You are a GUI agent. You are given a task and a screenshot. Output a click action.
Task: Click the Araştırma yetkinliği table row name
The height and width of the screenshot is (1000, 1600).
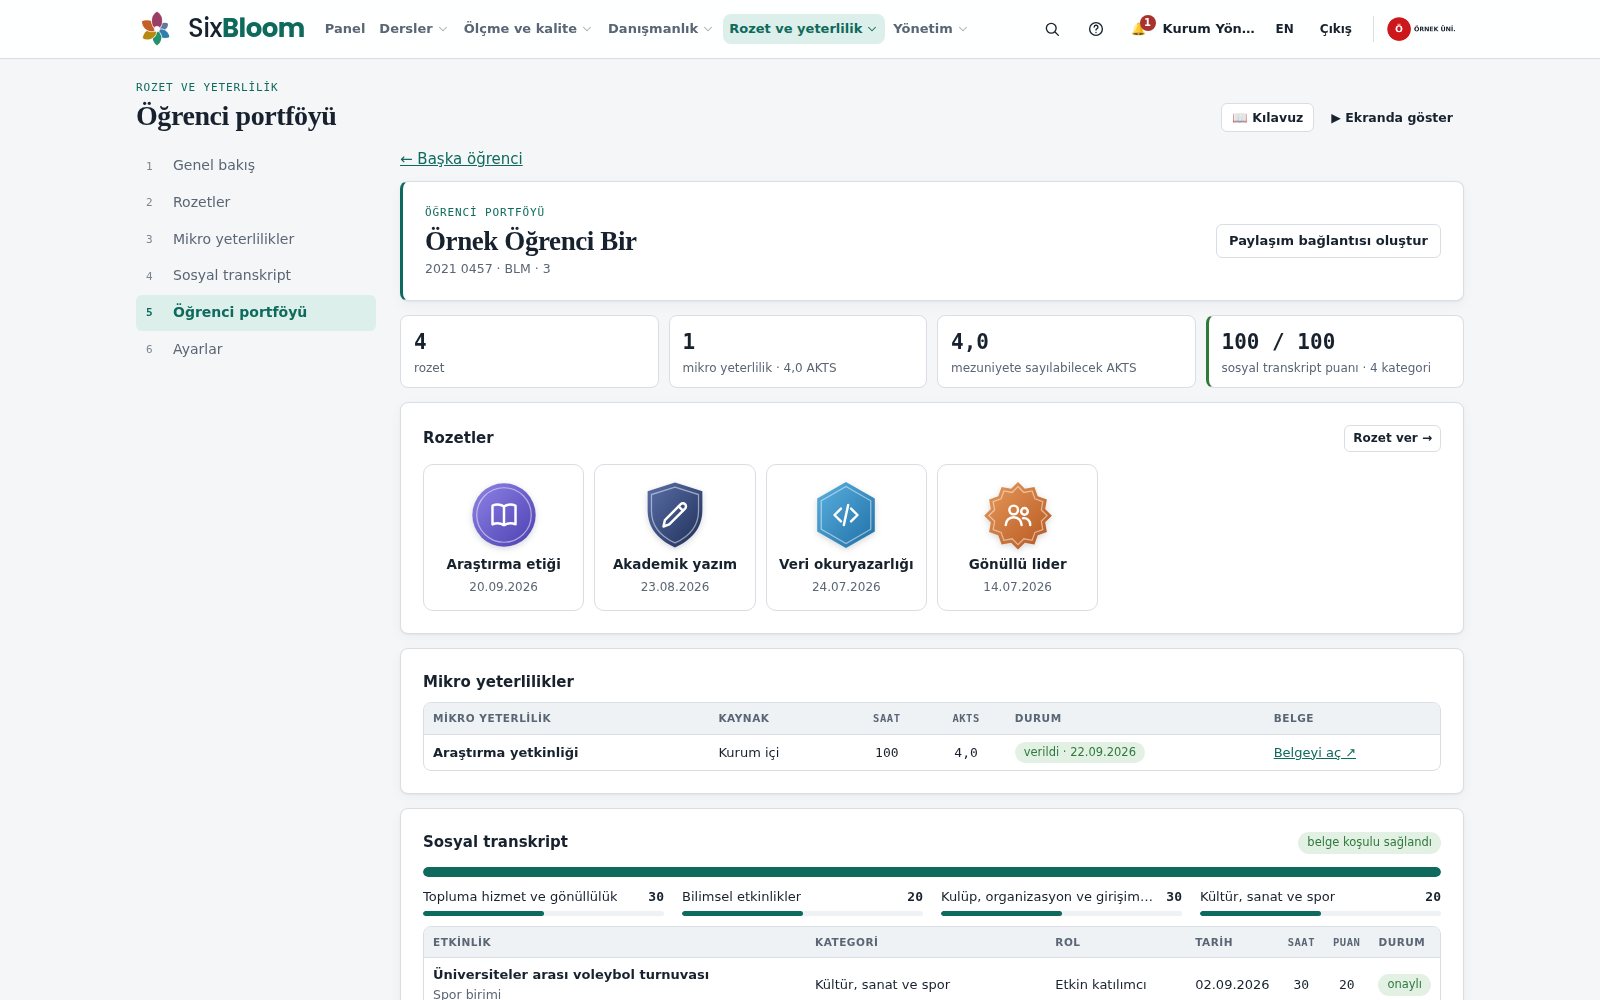click(x=505, y=753)
